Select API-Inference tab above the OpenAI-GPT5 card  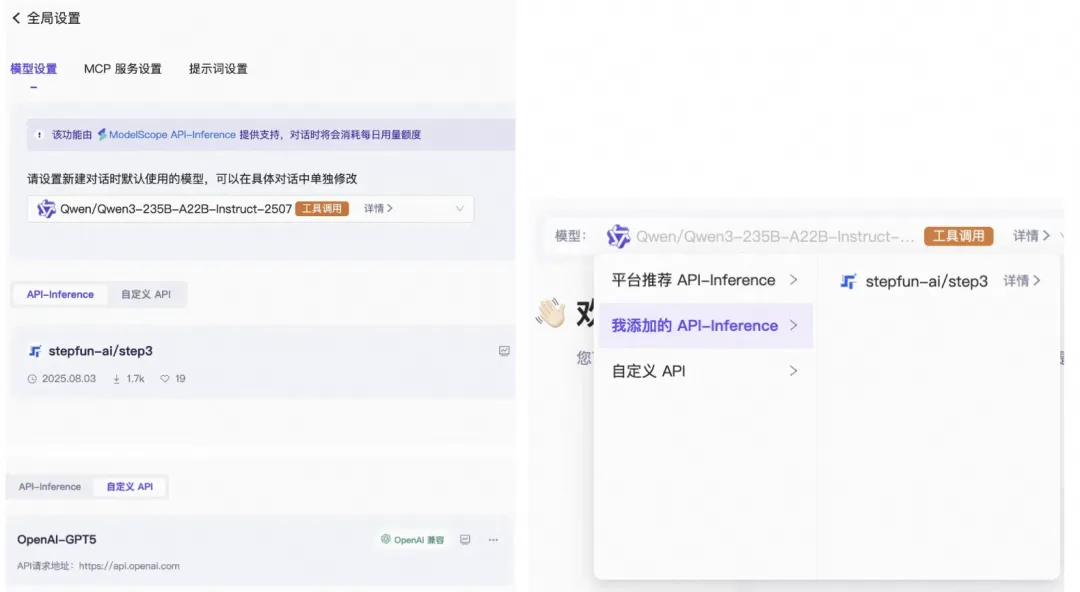point(50,487)
